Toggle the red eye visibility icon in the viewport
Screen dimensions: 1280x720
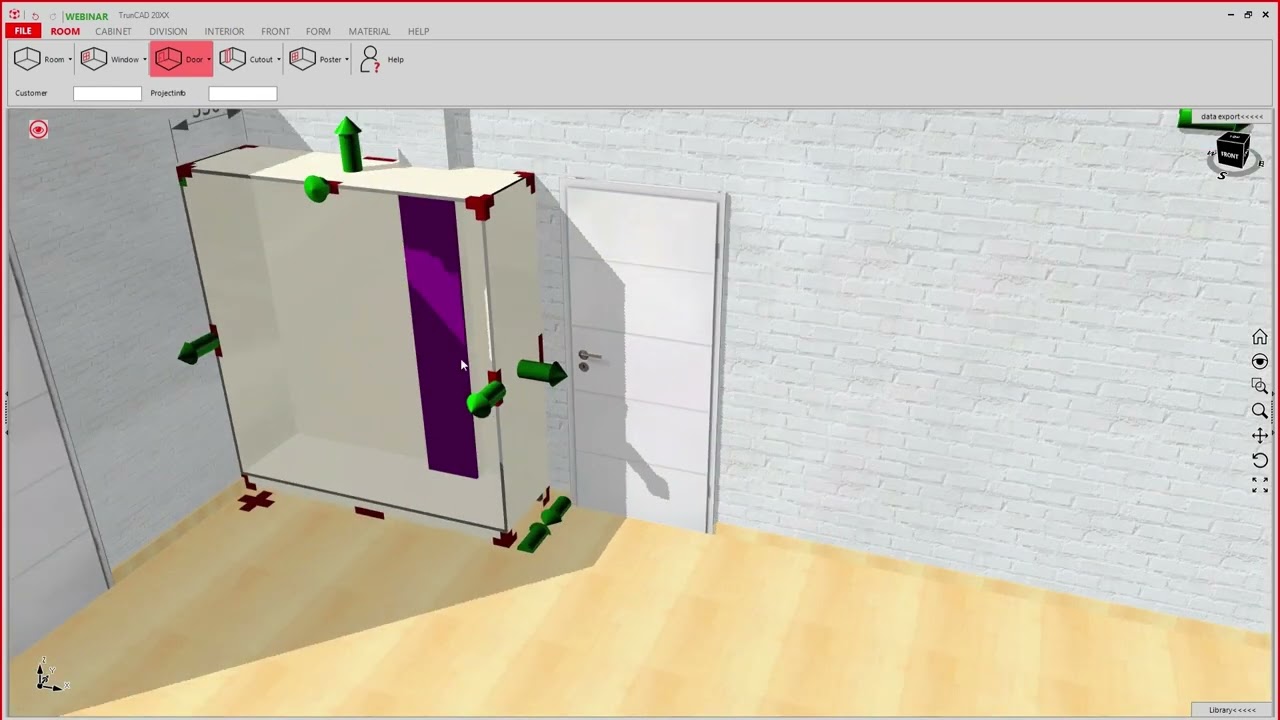coord(38,129)
